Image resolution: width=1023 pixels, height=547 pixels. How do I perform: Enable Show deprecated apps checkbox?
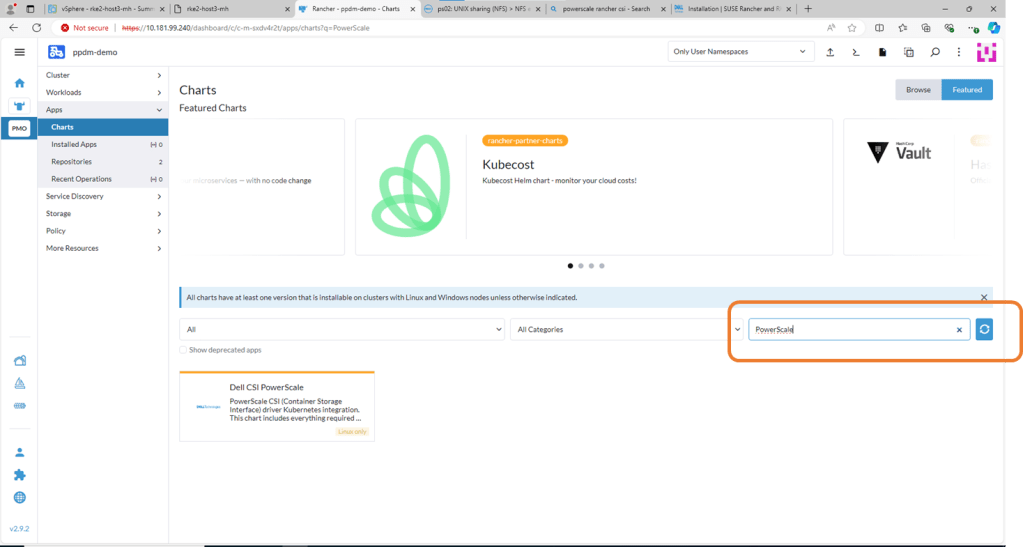[x=184, y=350]
